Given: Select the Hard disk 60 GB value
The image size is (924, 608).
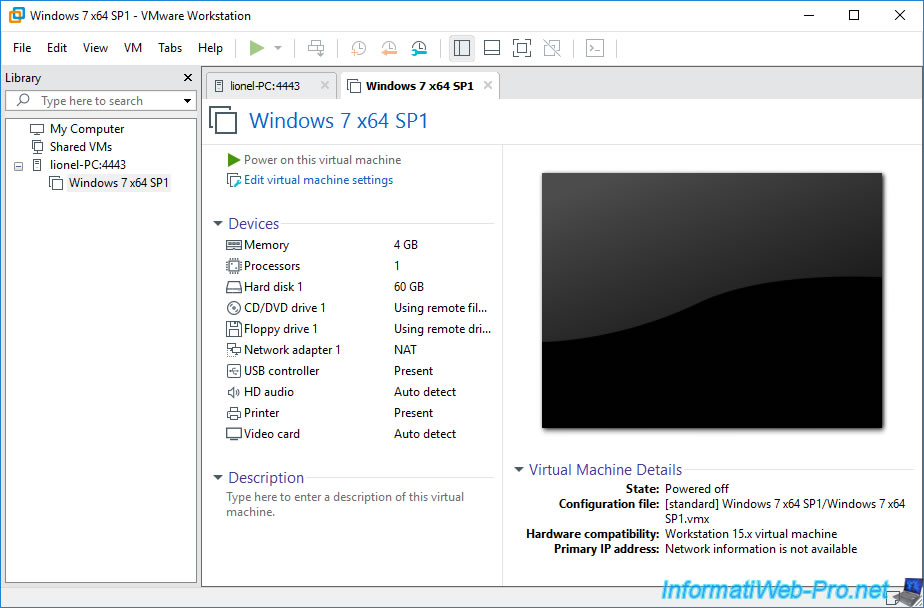Looking at the screenshot, I should (409, 287).
